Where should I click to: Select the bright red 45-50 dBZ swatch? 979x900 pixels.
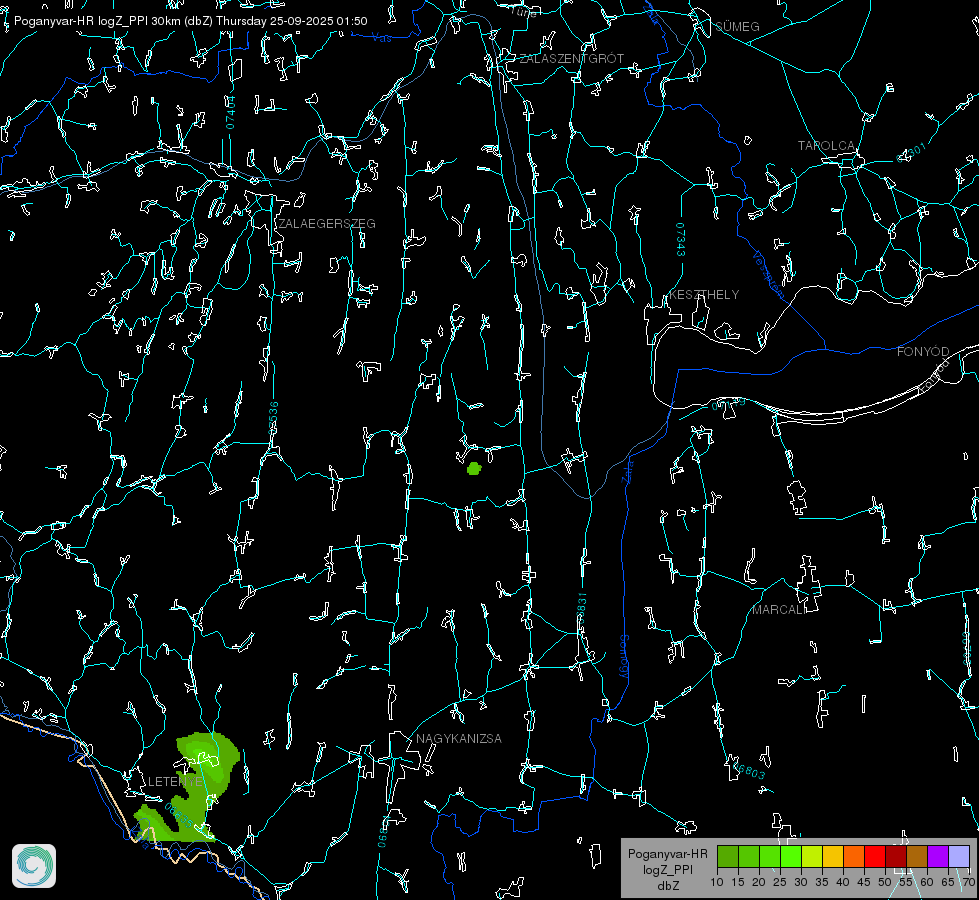click(x=875, y=856)
